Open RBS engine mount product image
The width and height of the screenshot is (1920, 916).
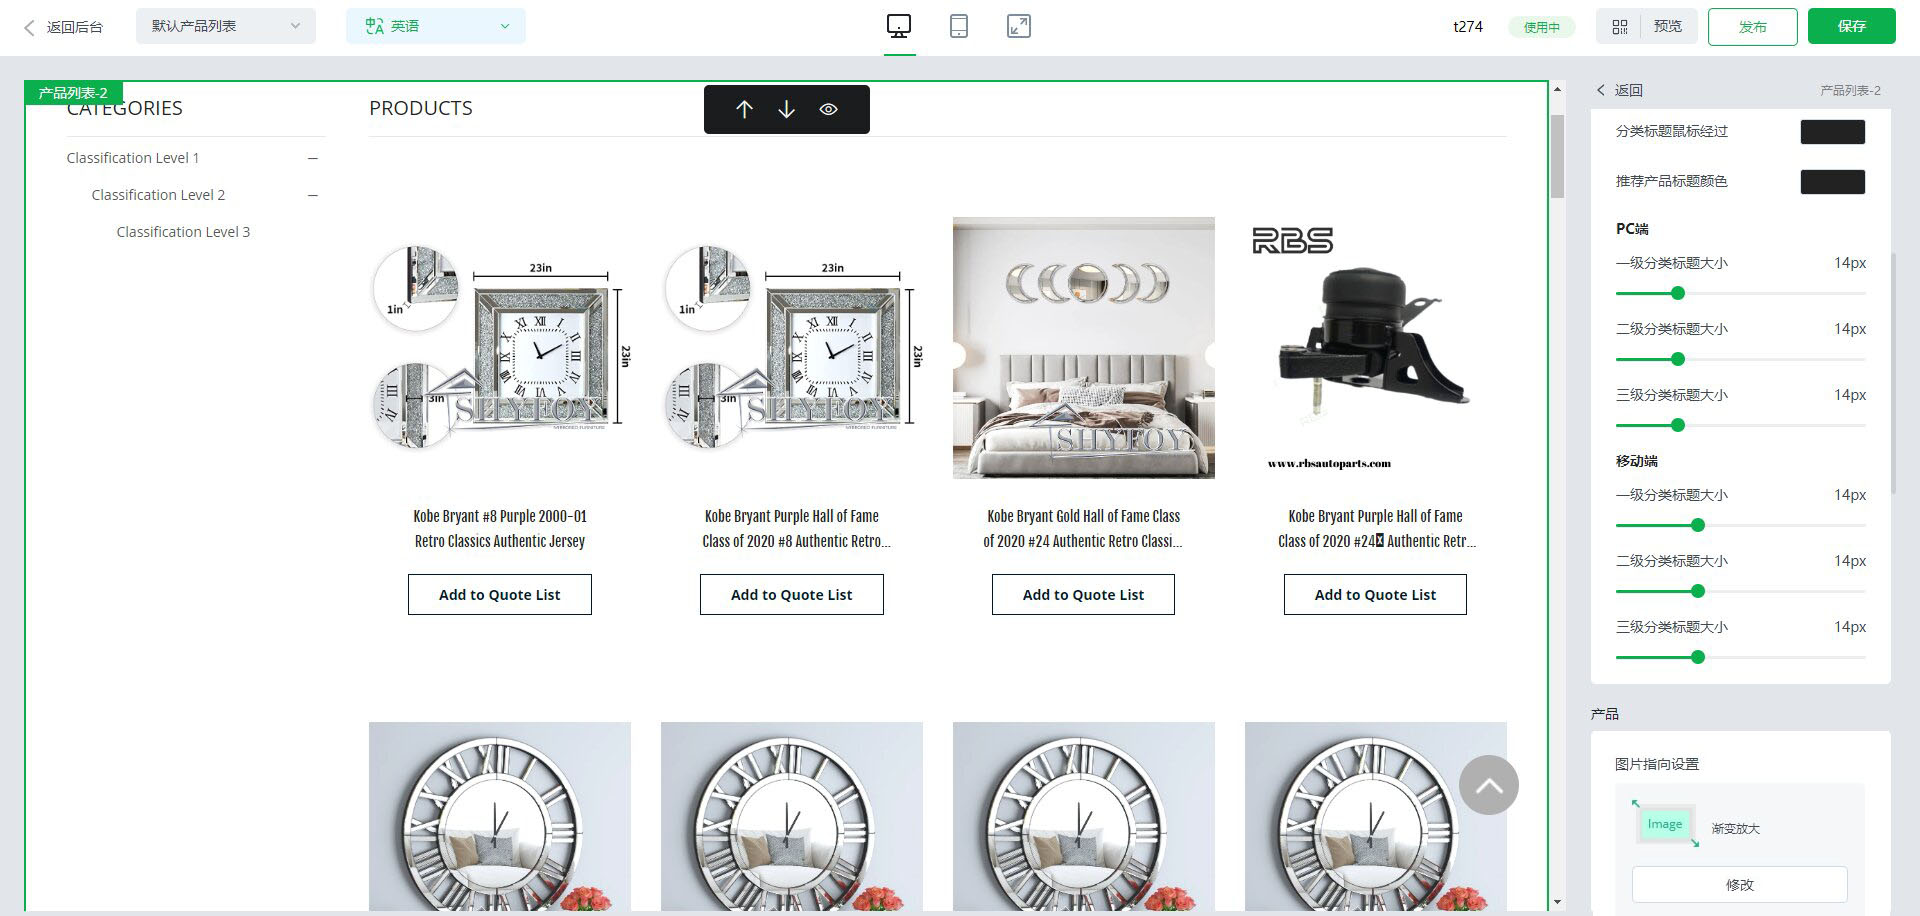click(1375, 348)
